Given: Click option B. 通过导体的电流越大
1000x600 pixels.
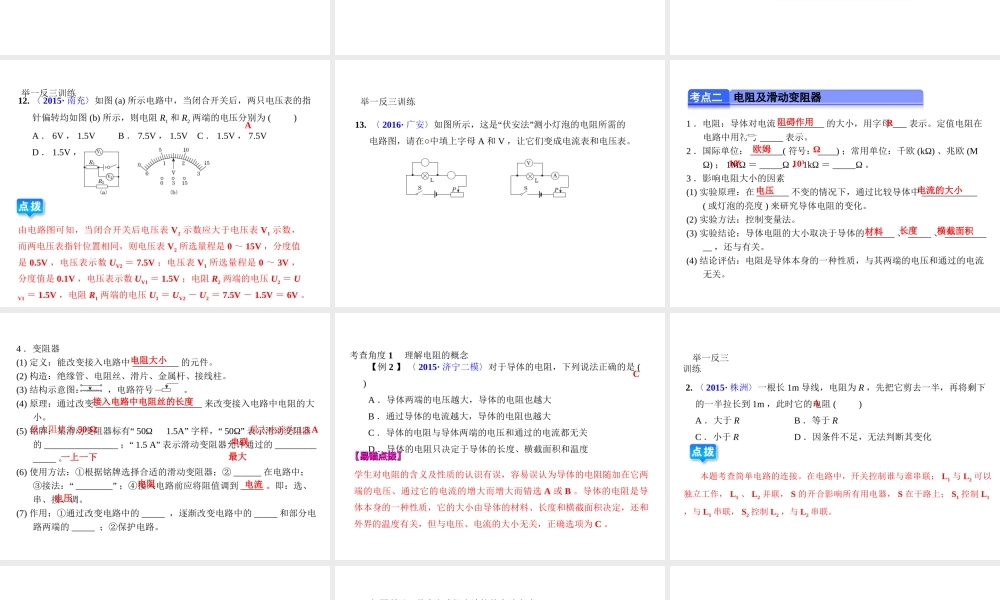Looking at the screenshot, I should click(x=459, y=416).
